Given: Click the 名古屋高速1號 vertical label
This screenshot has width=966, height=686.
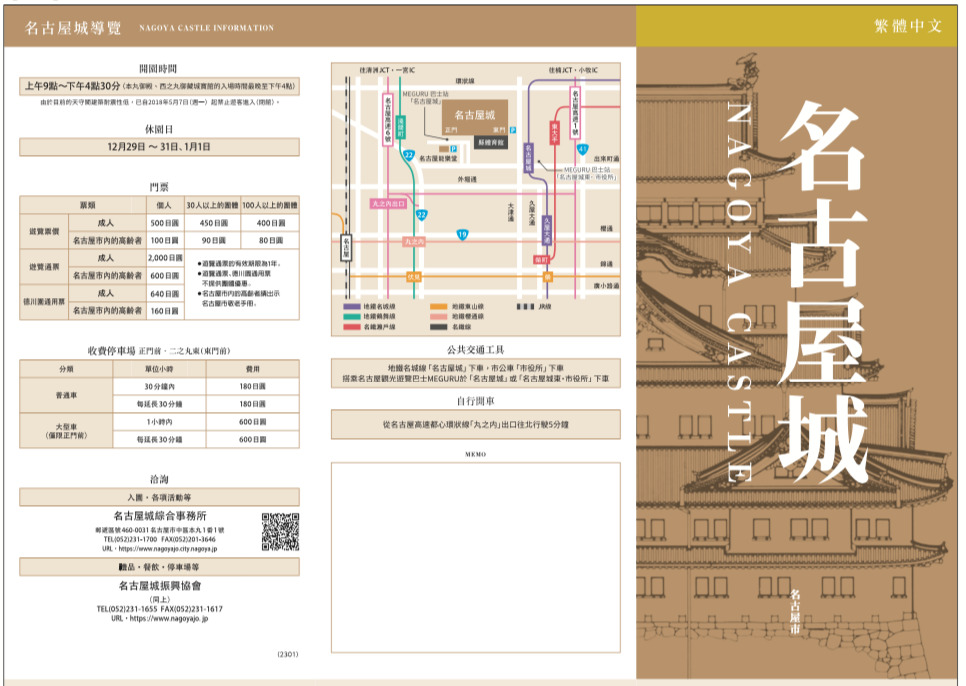Looking at the screenshot, I should click(576, 112).
